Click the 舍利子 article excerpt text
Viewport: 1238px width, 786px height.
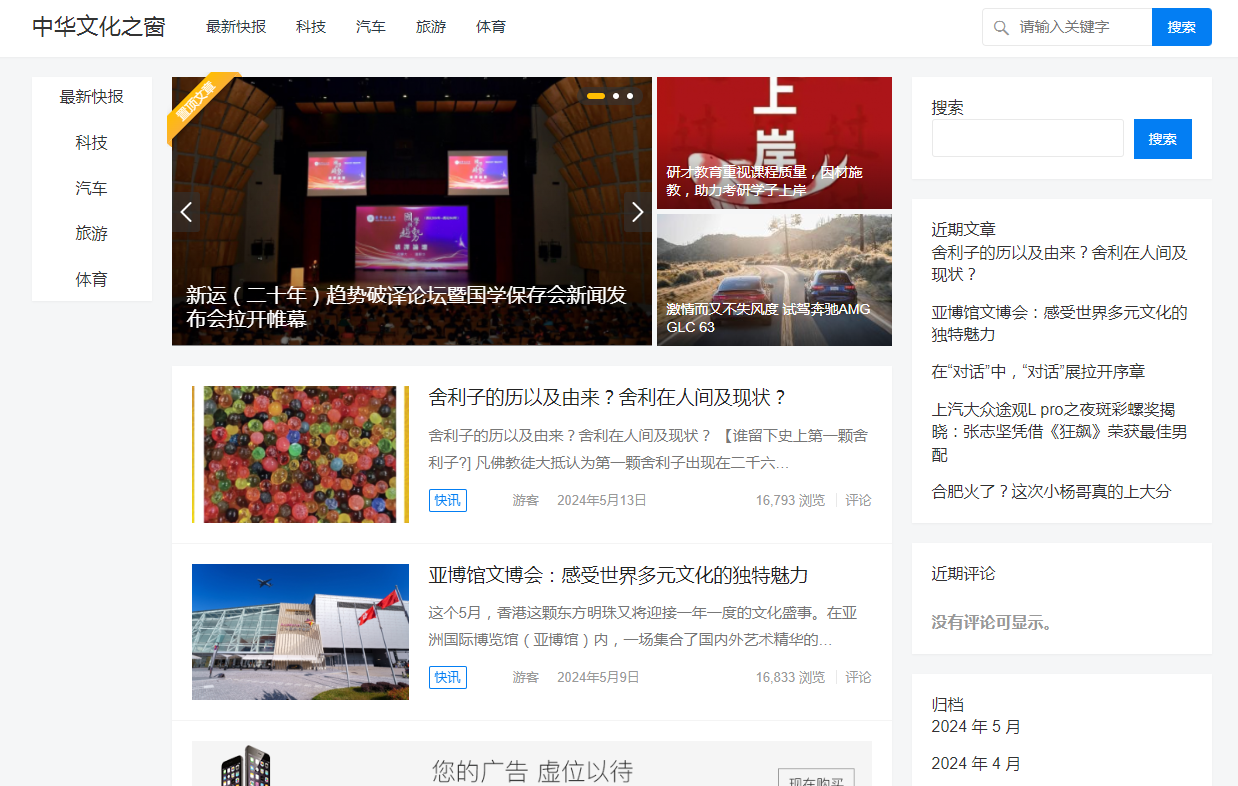(648, 450)
